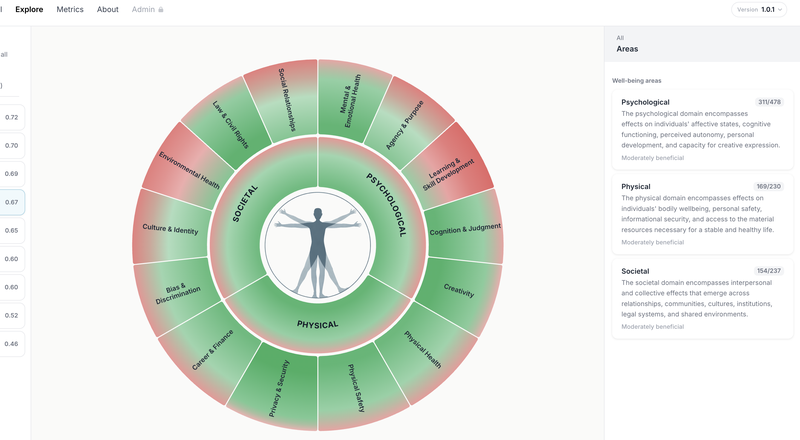The image size is (800, 440).
Task: Click the Well-being areas label
Action: coord(636,81)
